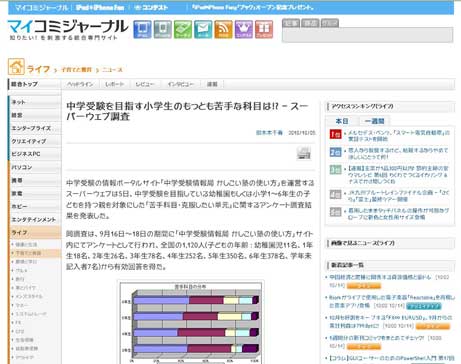Click the マイコミジャーナル site logo

coord(68,30)
